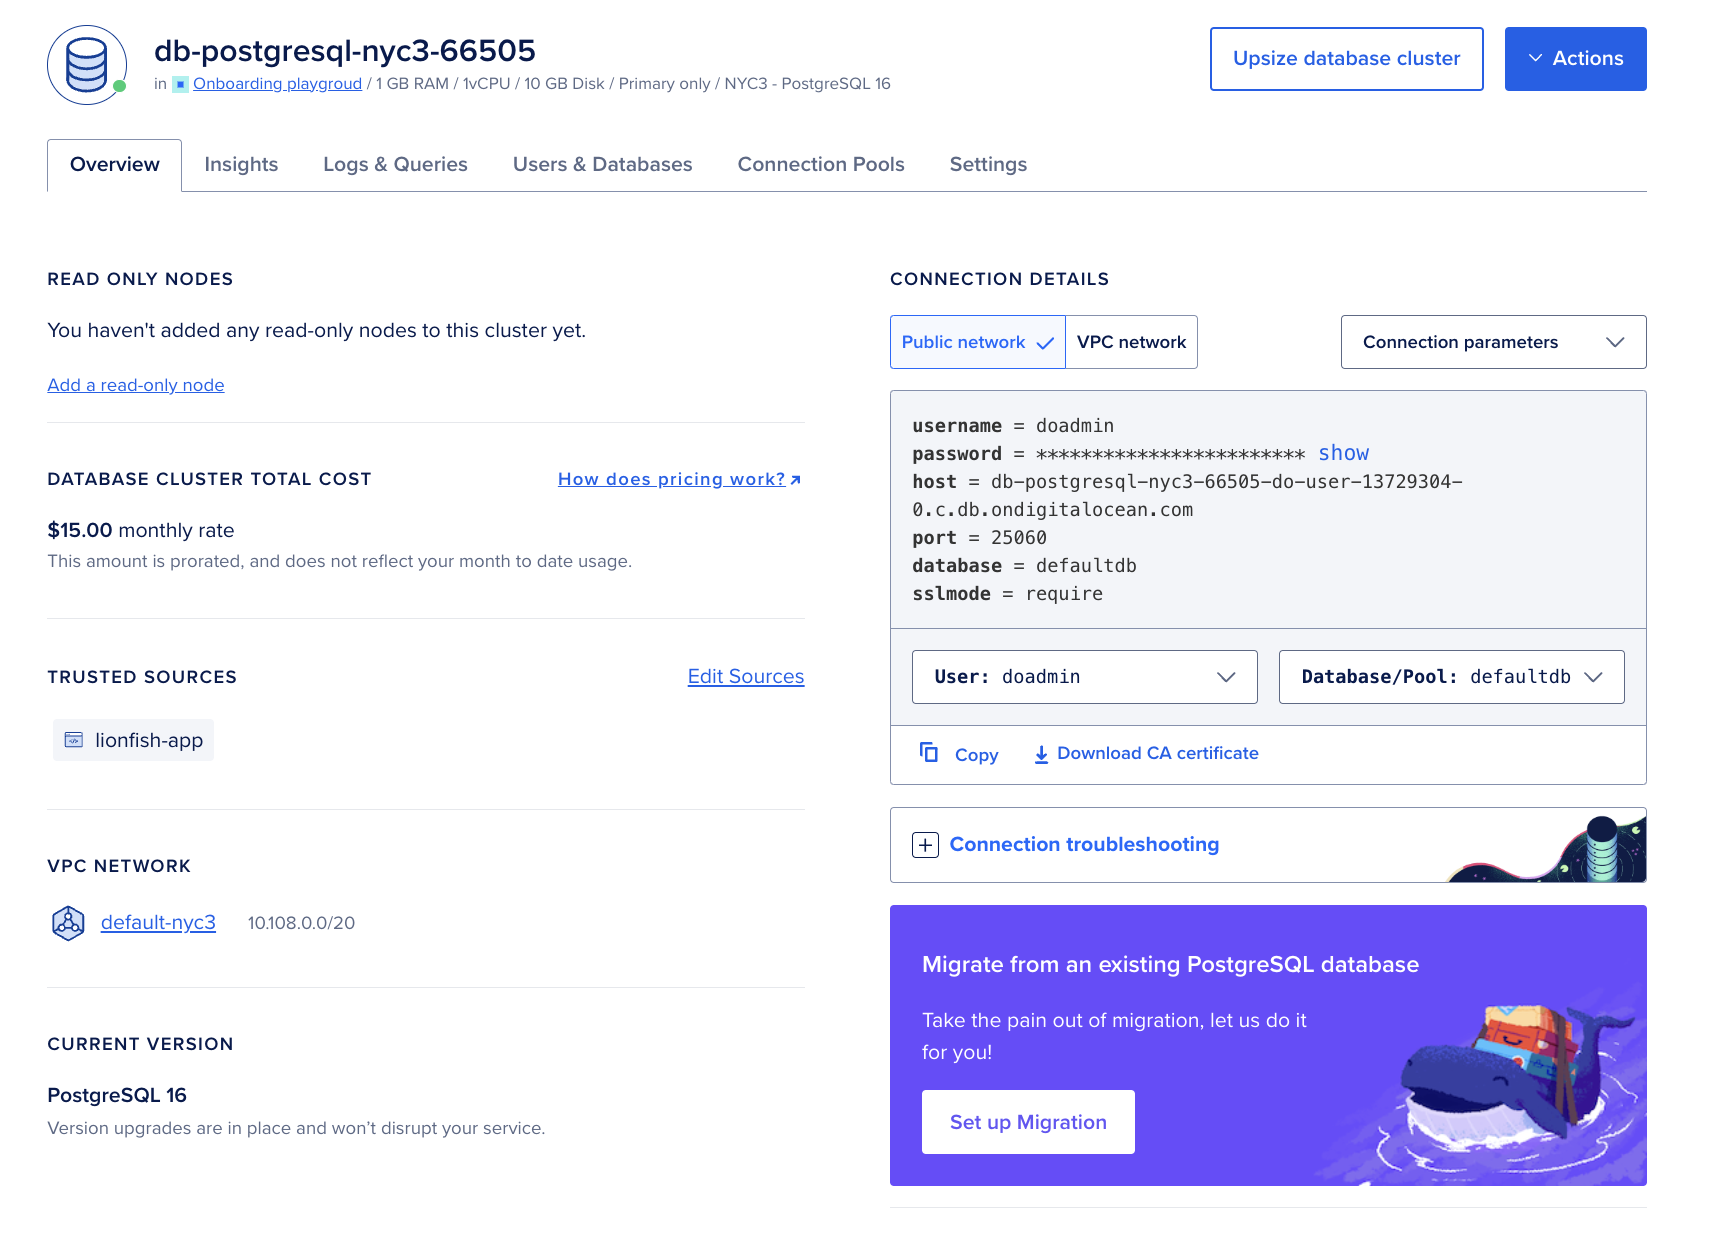The width and height of the screenshot is (1726, 1236).
Task: Click the database cluster icon
Action: click(x=87, y=65)
